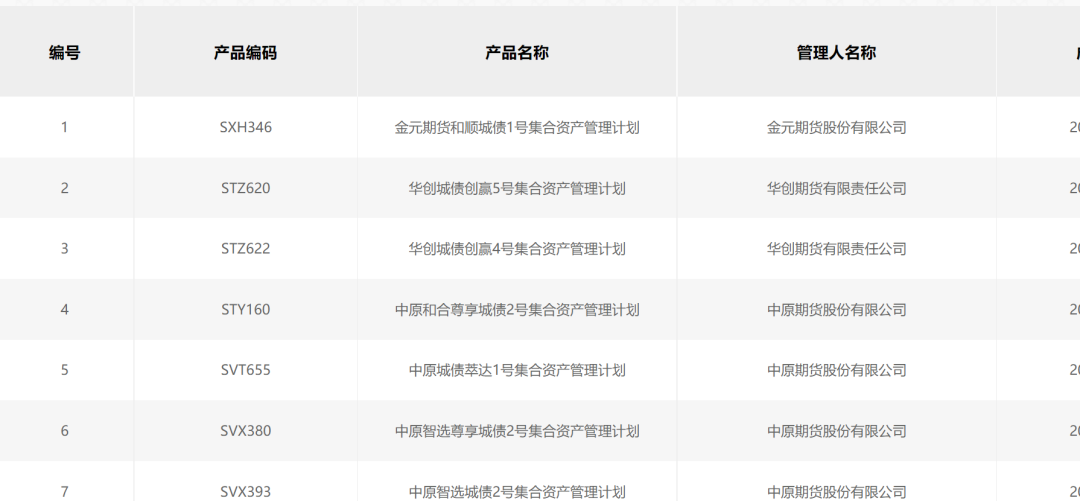Click 华创期货有限责任公司 in STZ622 row
Screen dimensions: 1080x501
point(836,249)
